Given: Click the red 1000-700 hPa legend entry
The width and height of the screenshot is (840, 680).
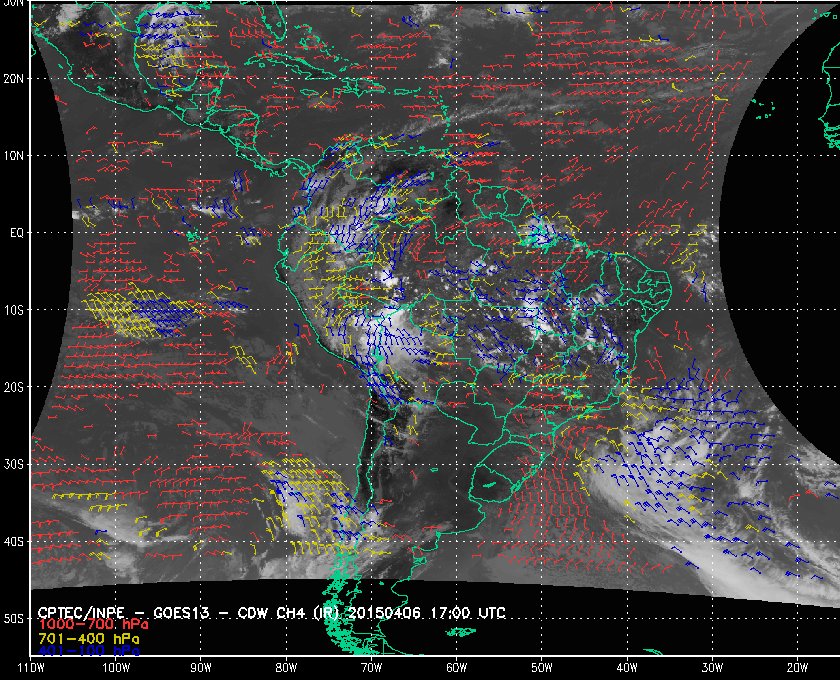Looking at the screenshot, I should [x=85, y=624].
